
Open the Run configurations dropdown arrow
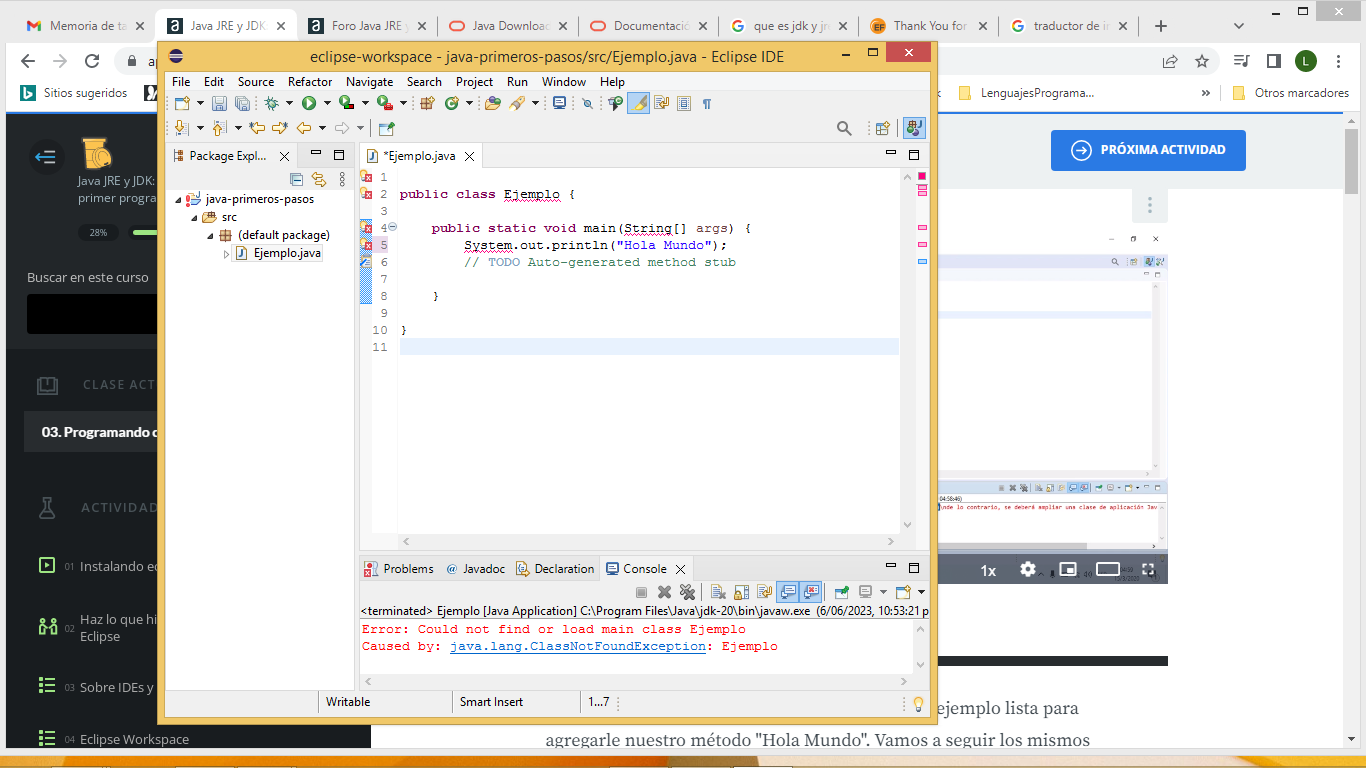click(327, 103)
